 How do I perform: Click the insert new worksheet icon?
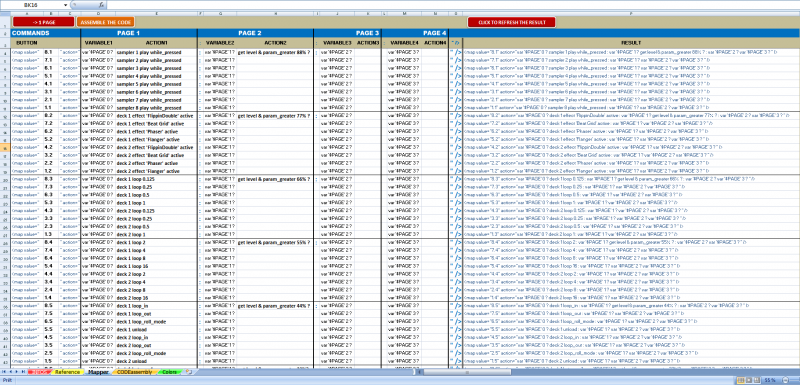(188, 372)
